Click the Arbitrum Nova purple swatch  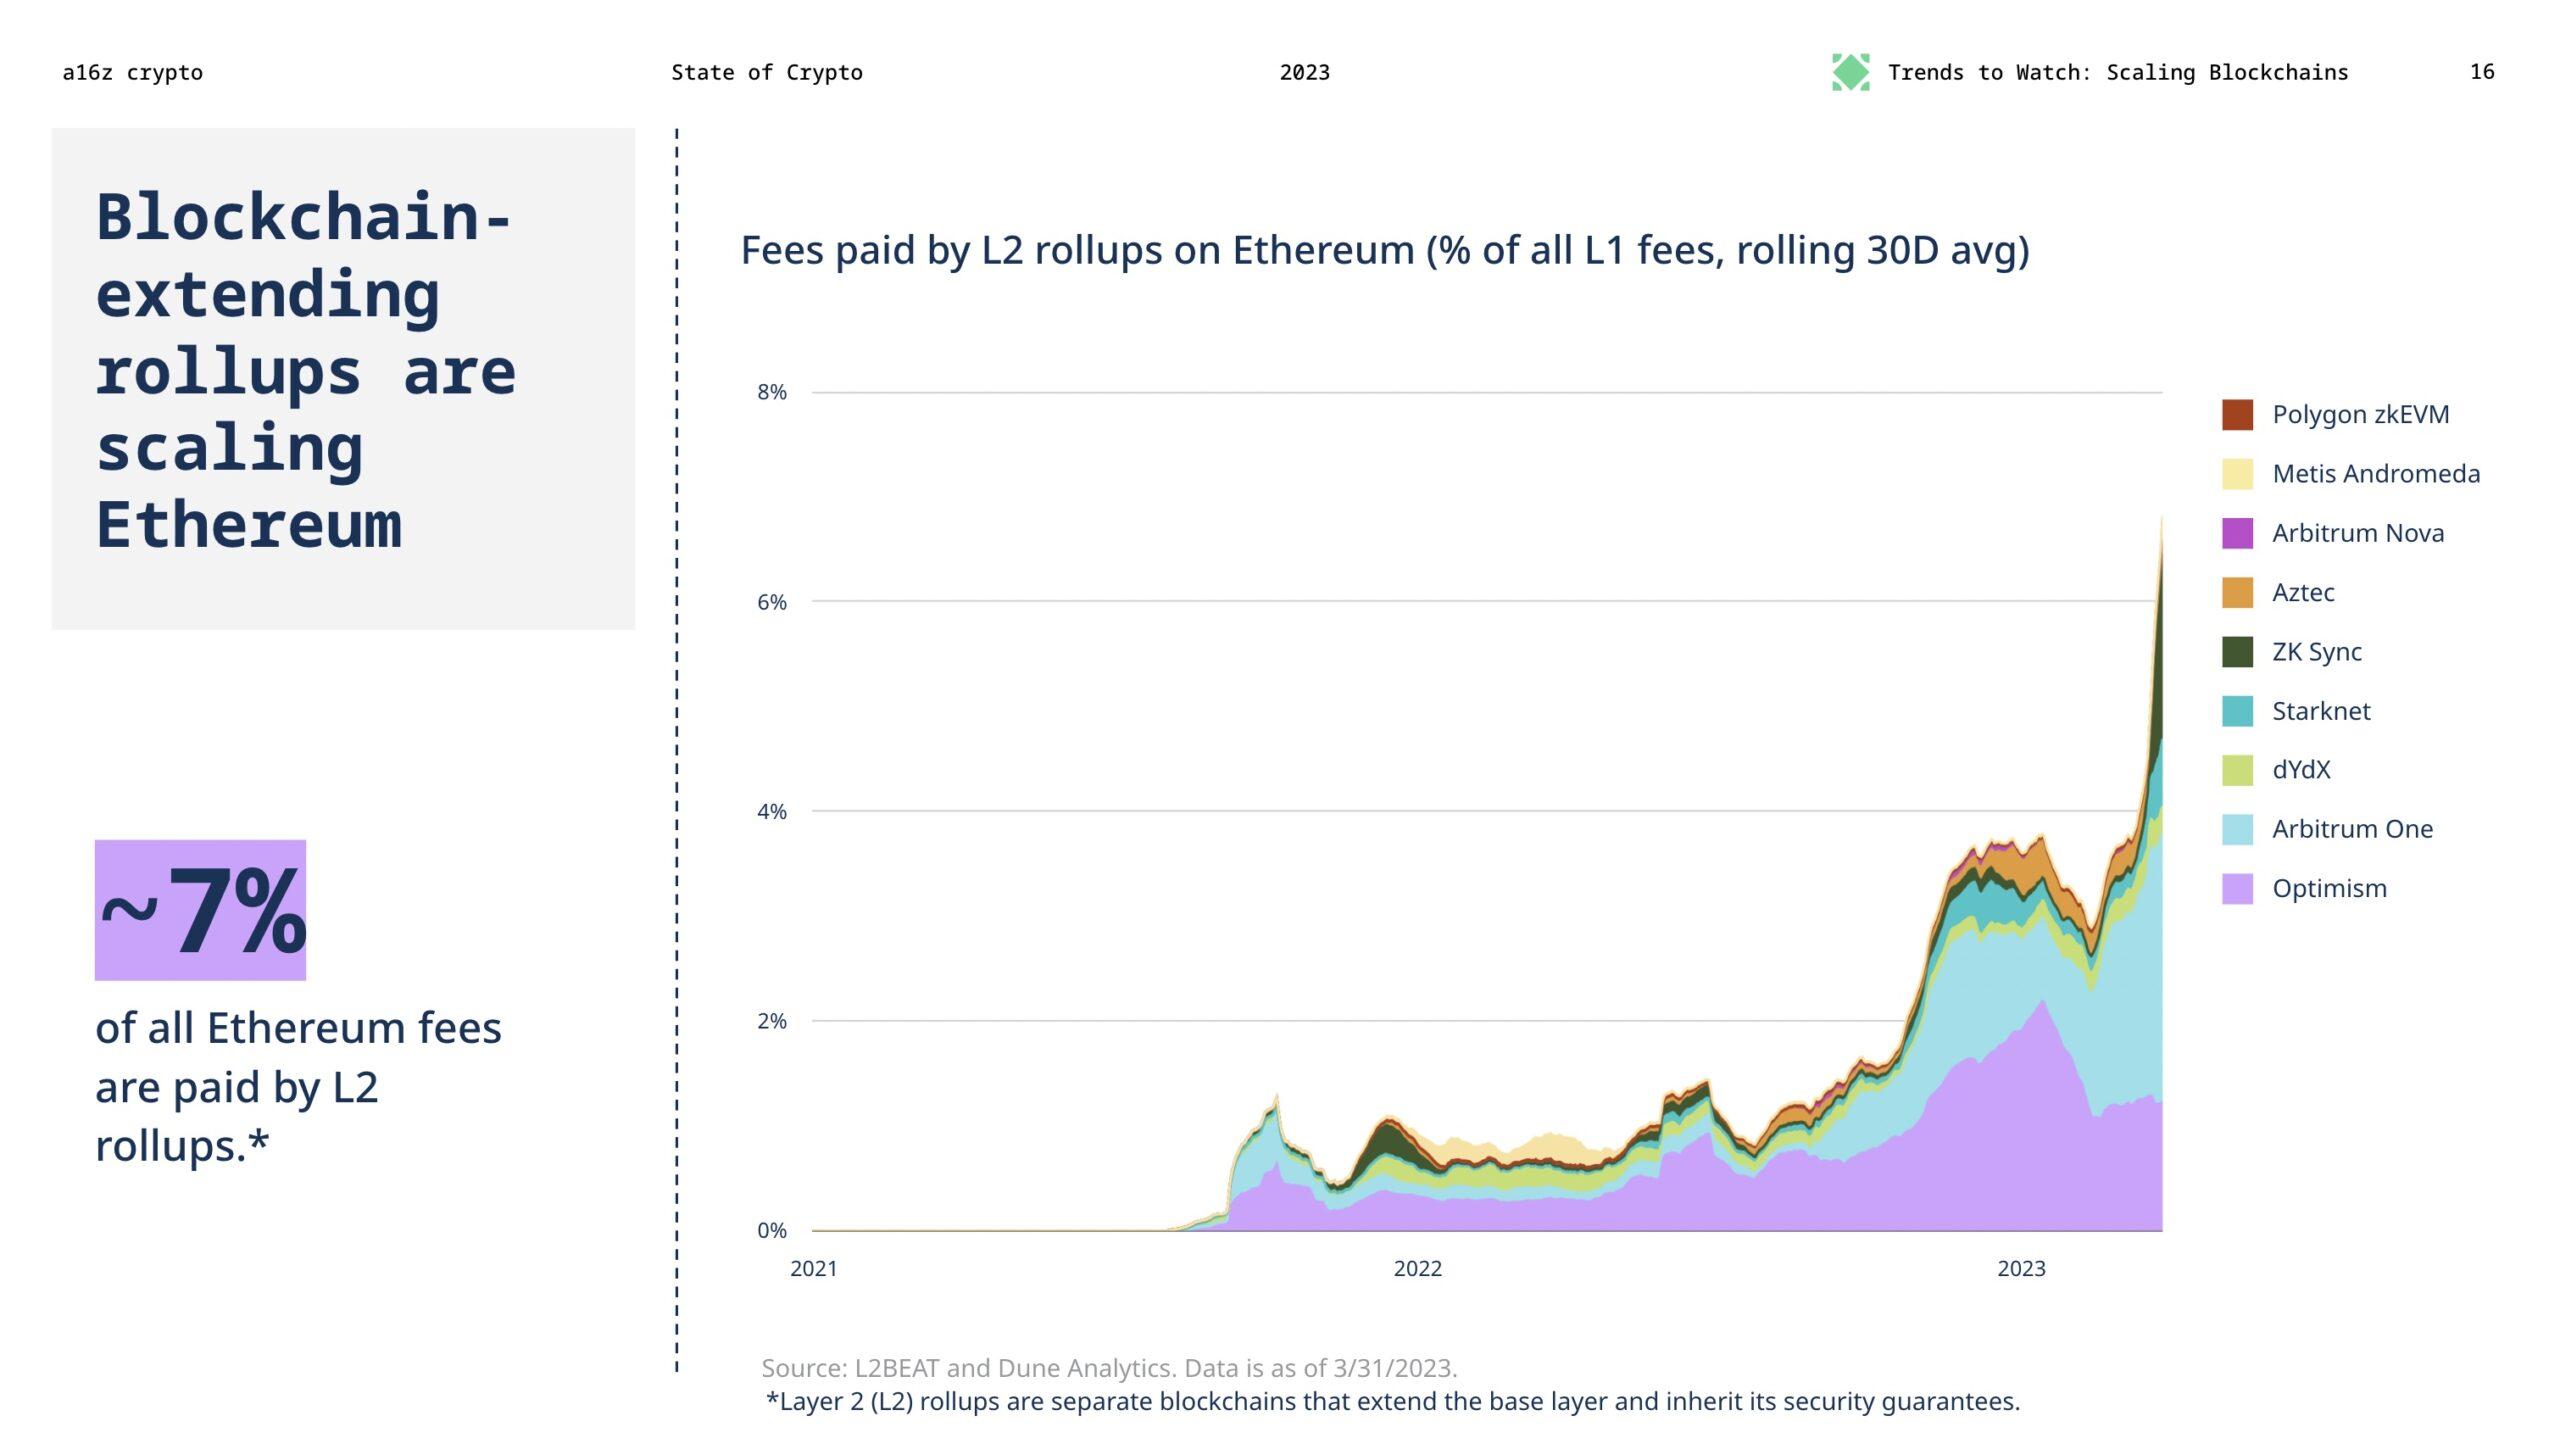[2237, 533]
